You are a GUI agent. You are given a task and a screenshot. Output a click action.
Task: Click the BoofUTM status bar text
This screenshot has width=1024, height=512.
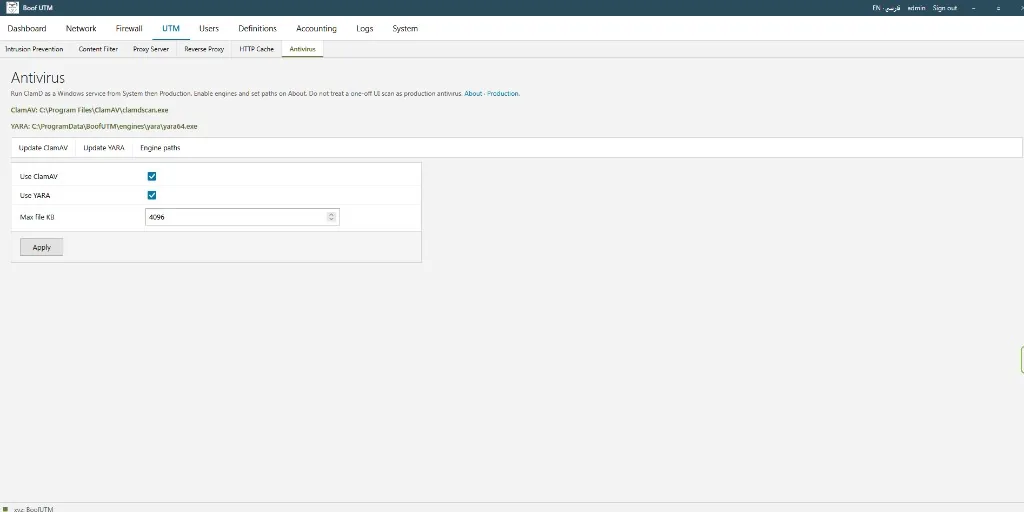[x=33, y=509]
